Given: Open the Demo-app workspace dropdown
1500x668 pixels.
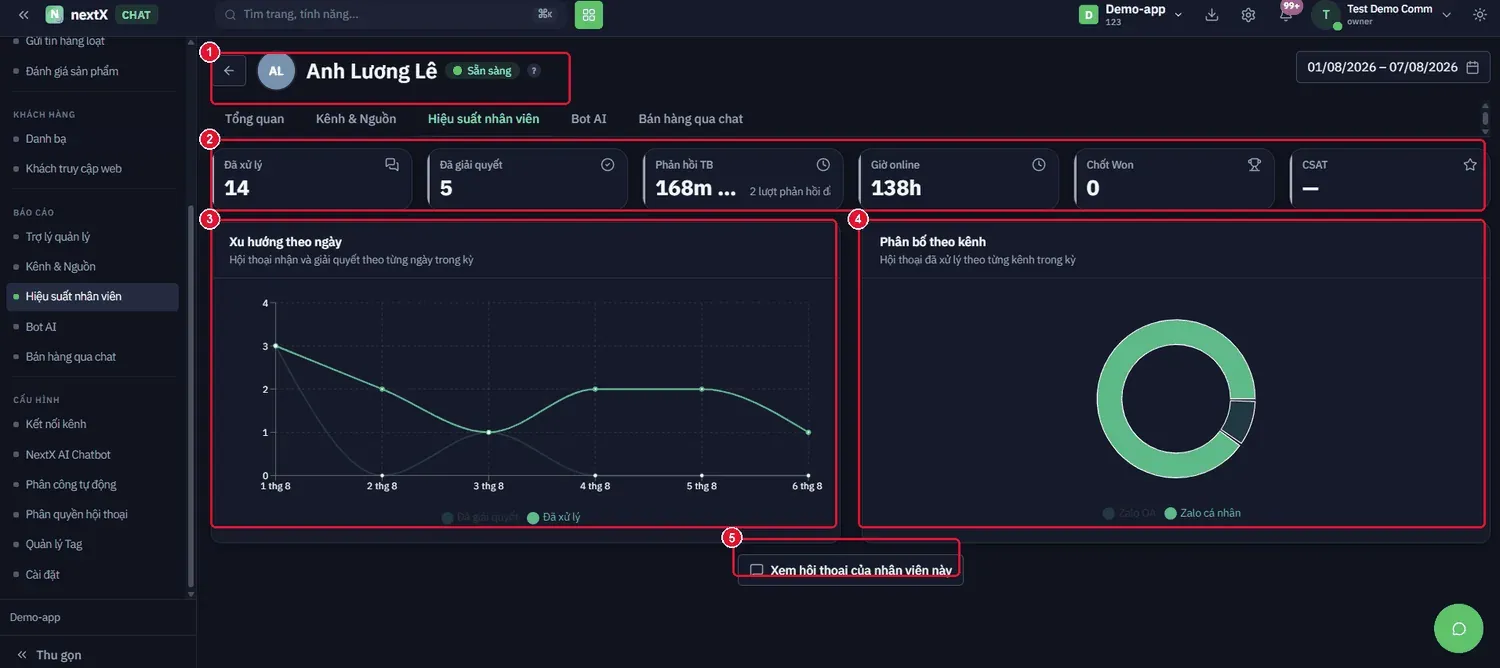Looking at the screenshot, I should 1132,15.
